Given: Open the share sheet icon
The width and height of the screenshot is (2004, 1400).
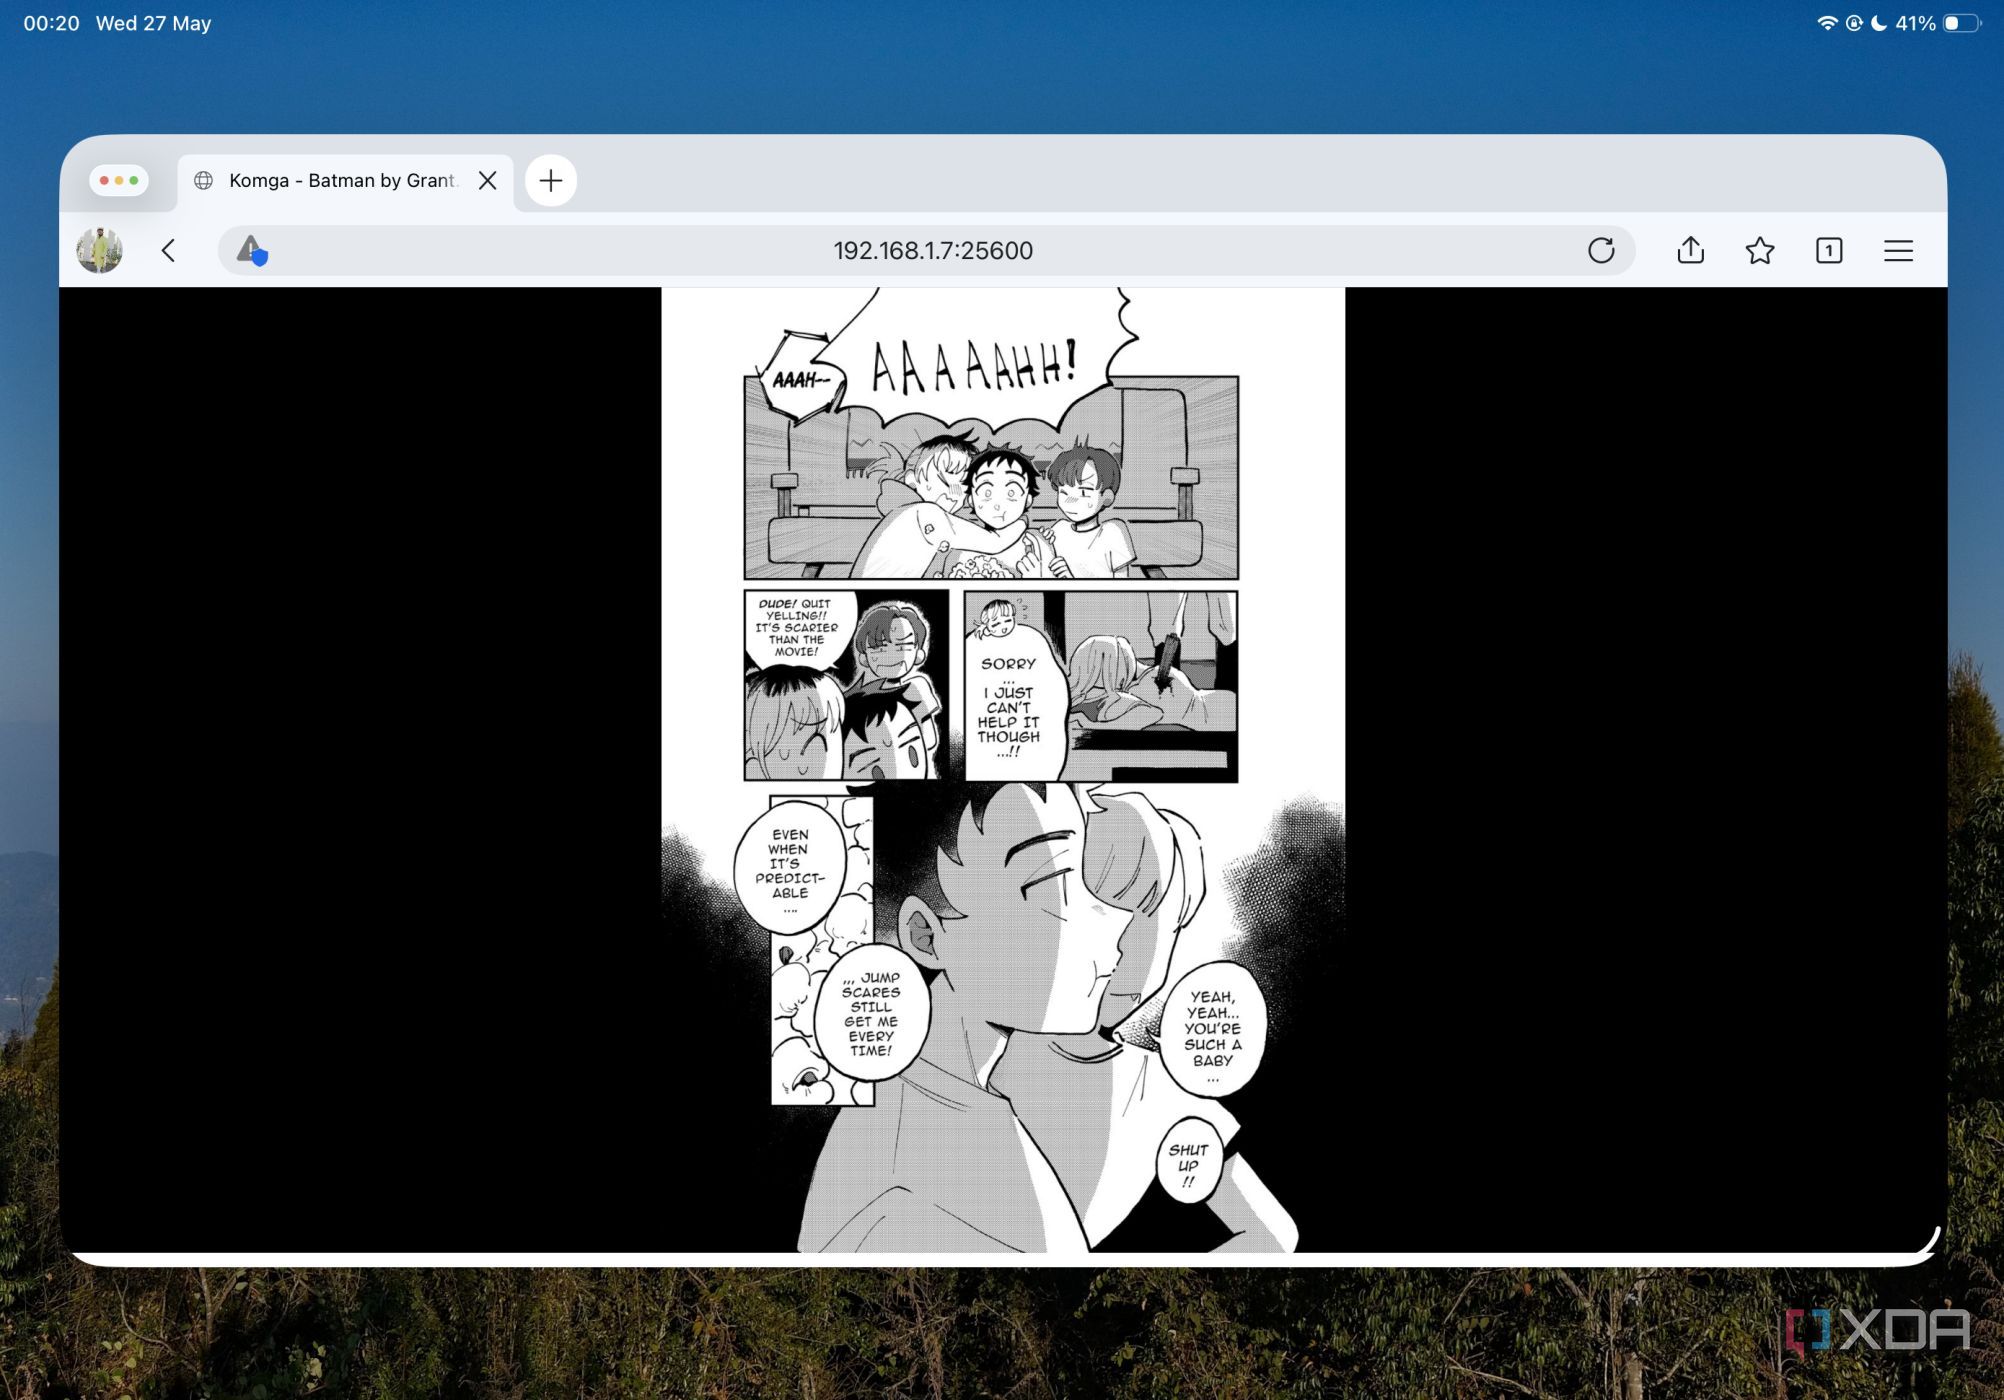Looking at the screenshot, I should pos(1691,250).
